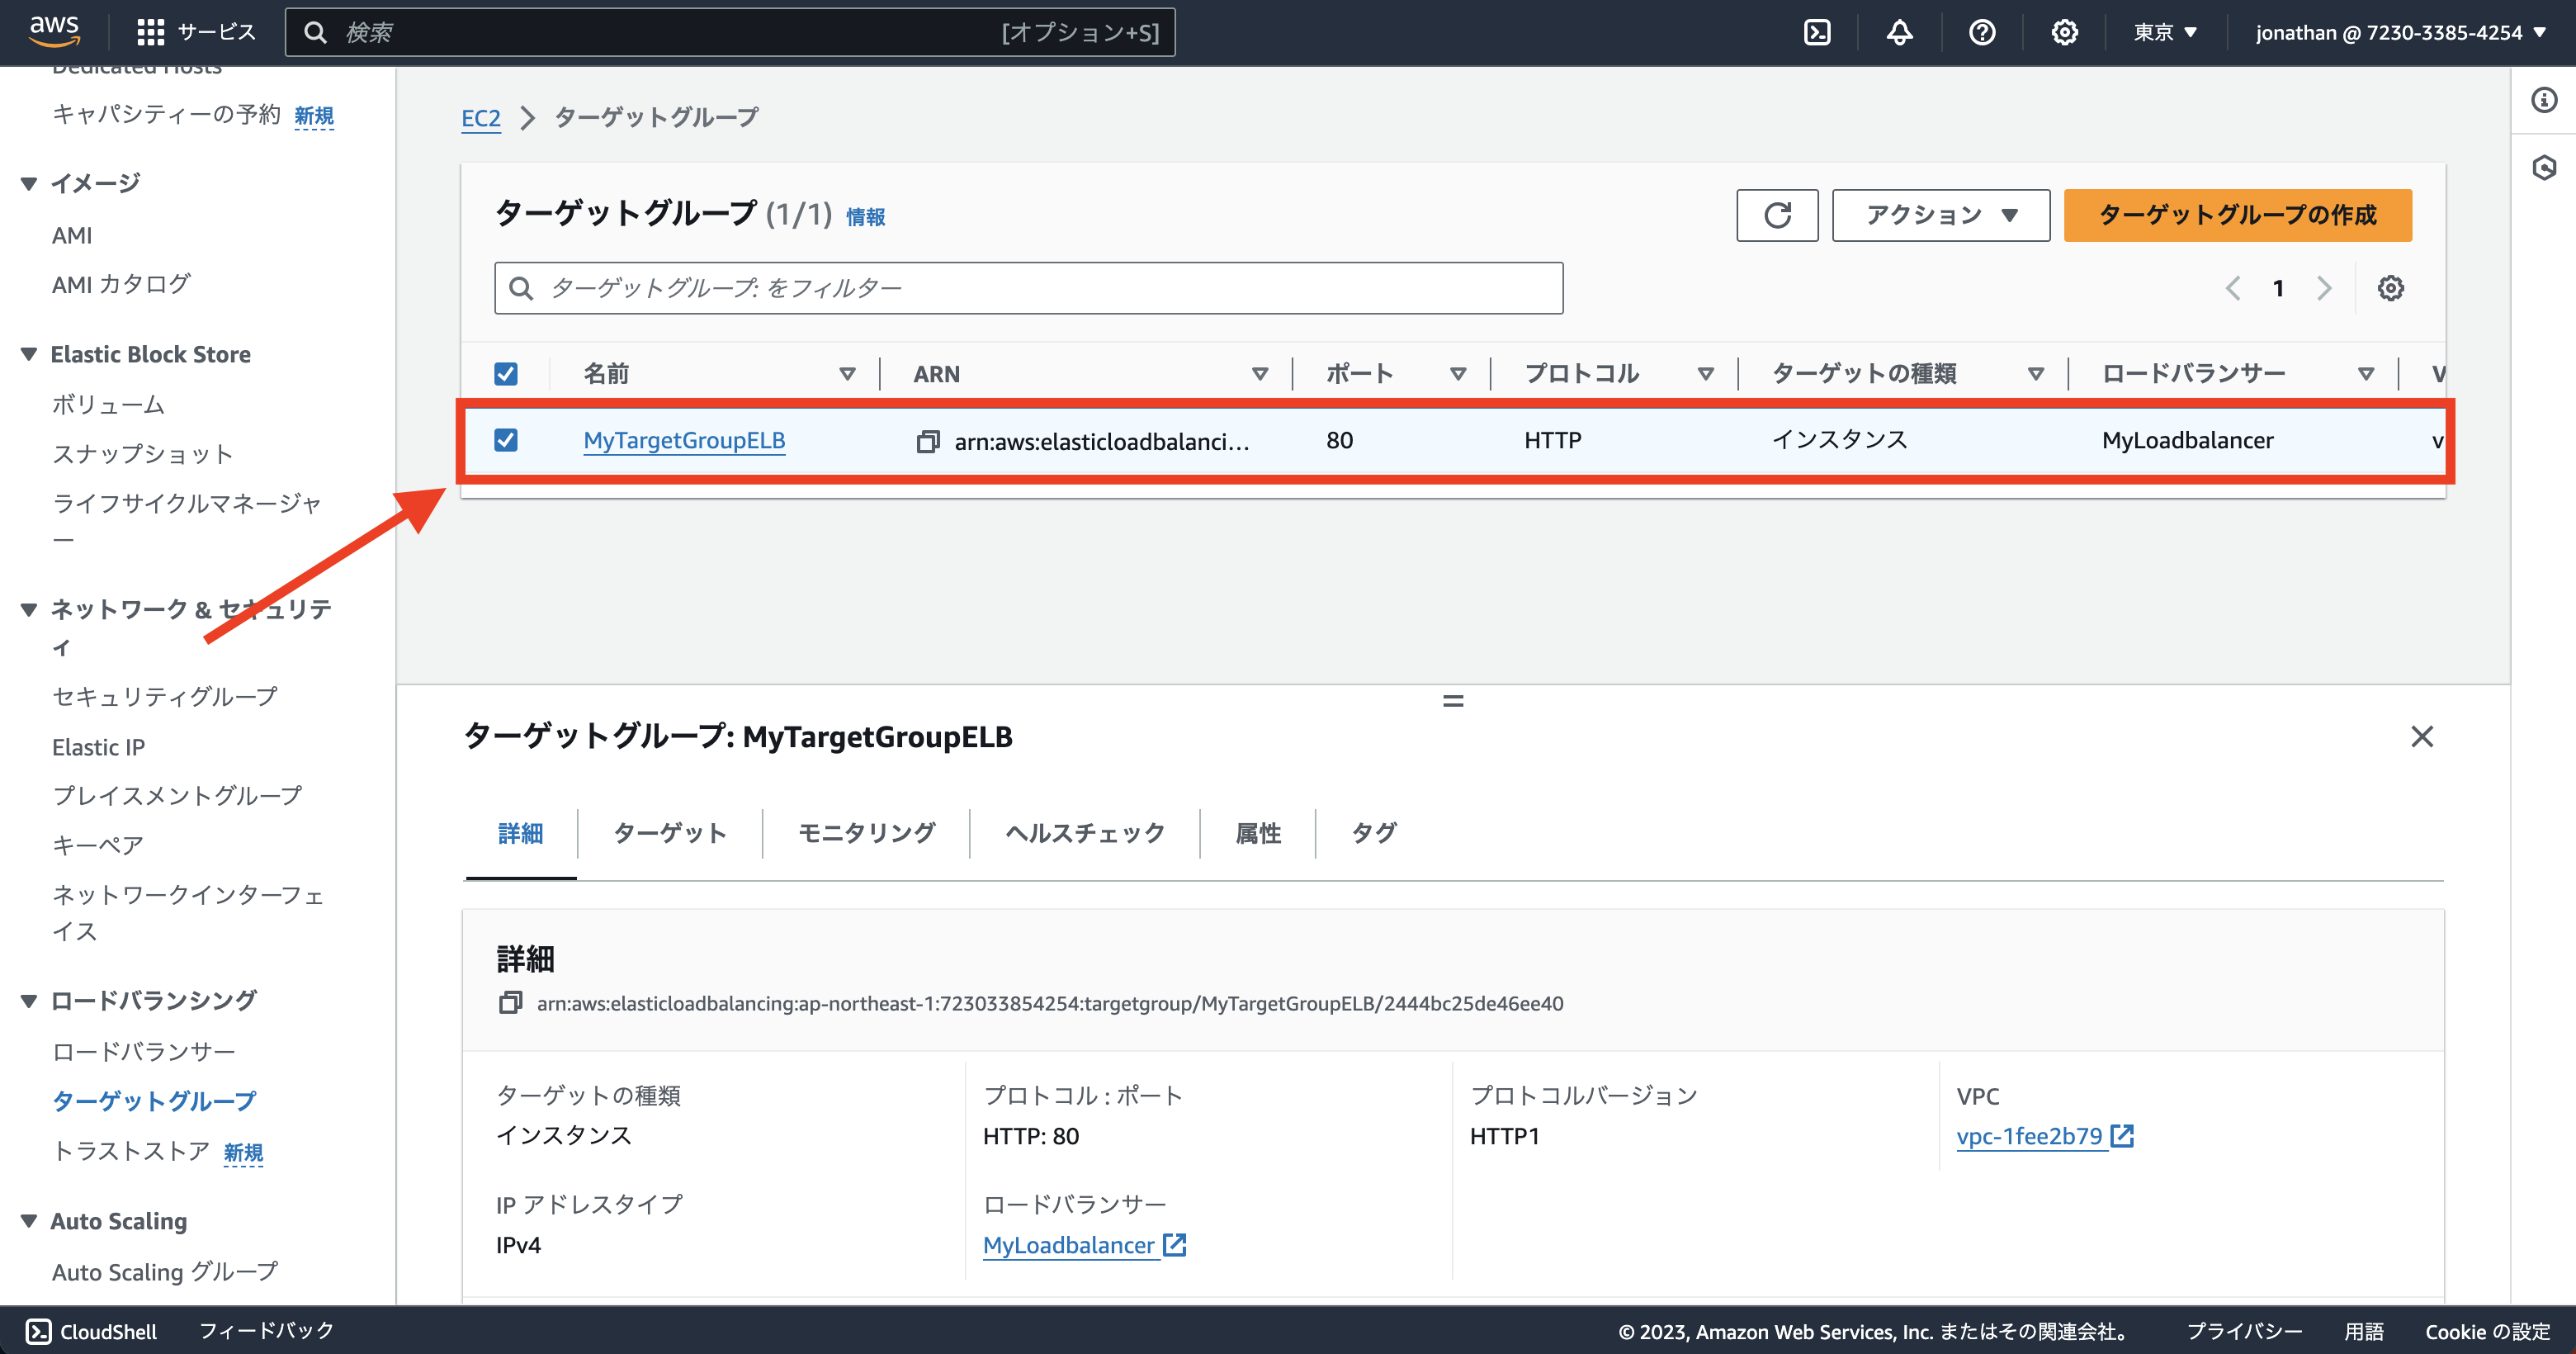Open the top-bar settings gear

coord(2064,32)
